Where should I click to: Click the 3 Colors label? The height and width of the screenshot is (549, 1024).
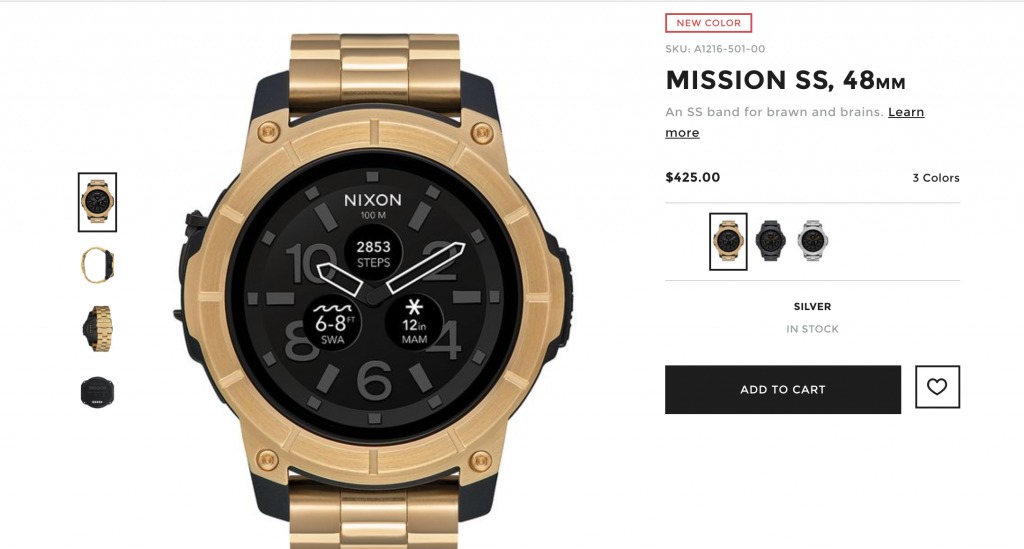click(936, 178)
